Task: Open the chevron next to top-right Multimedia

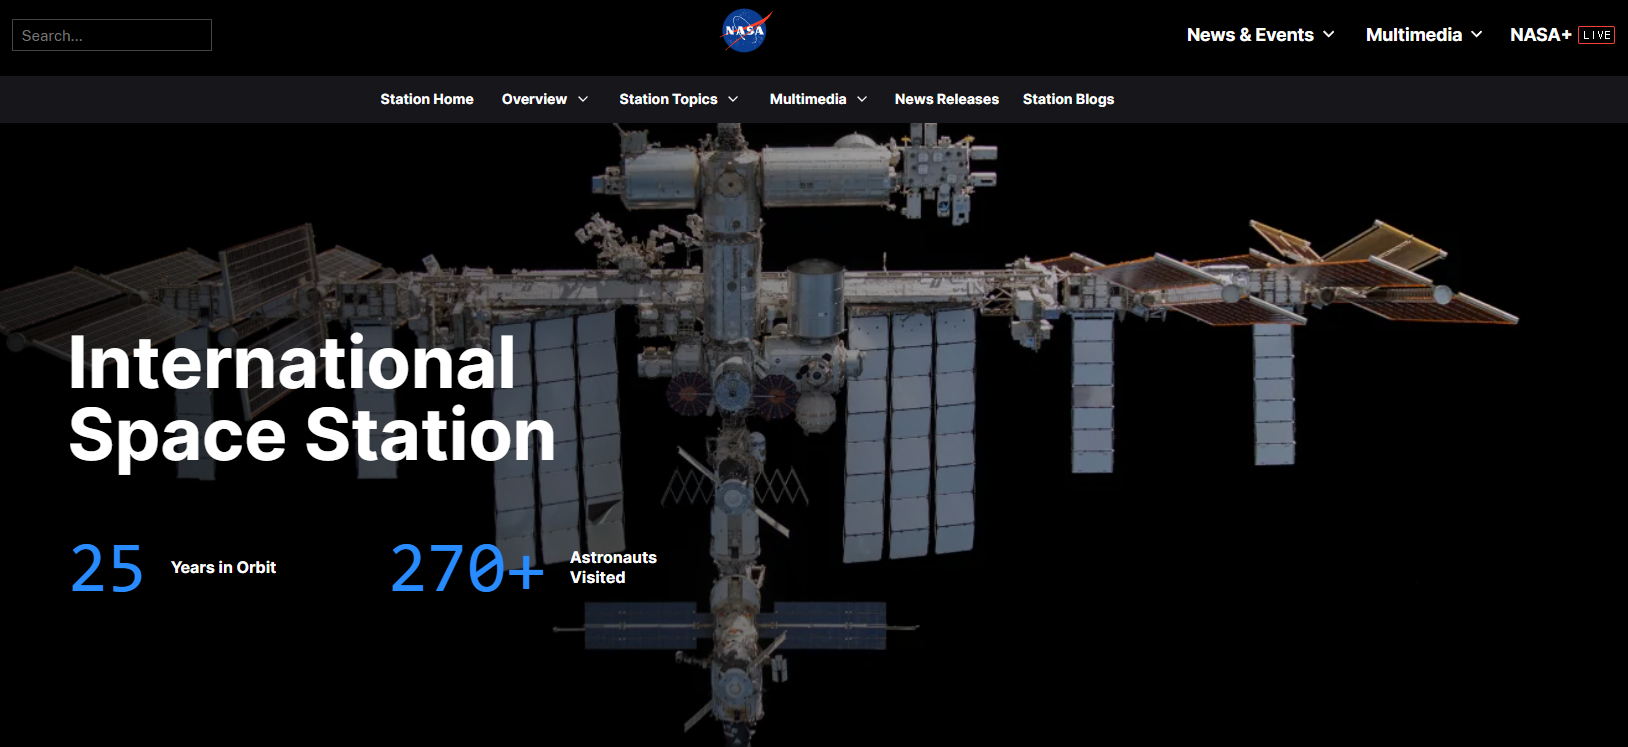Action: pyautogui.click(x=1476, y=34)
